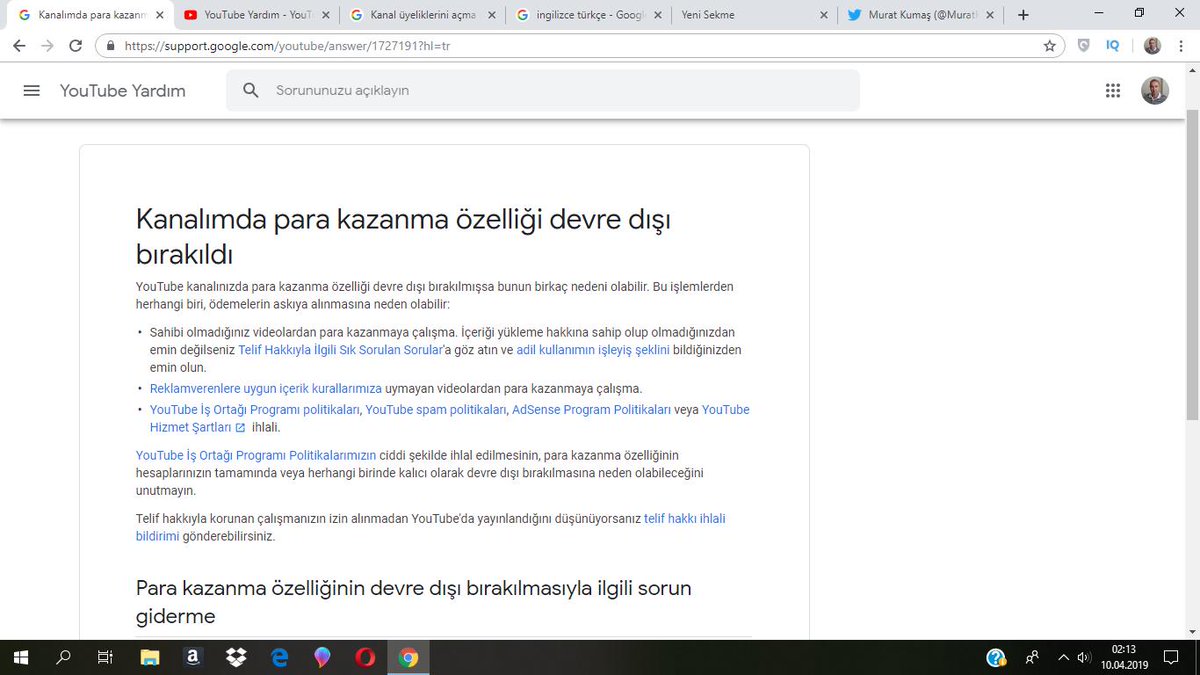This screenshot has width=1200, height=675.
Task: Click the Para kazanma özelliğinin devre dışı subheading
Action: point(414,601)
